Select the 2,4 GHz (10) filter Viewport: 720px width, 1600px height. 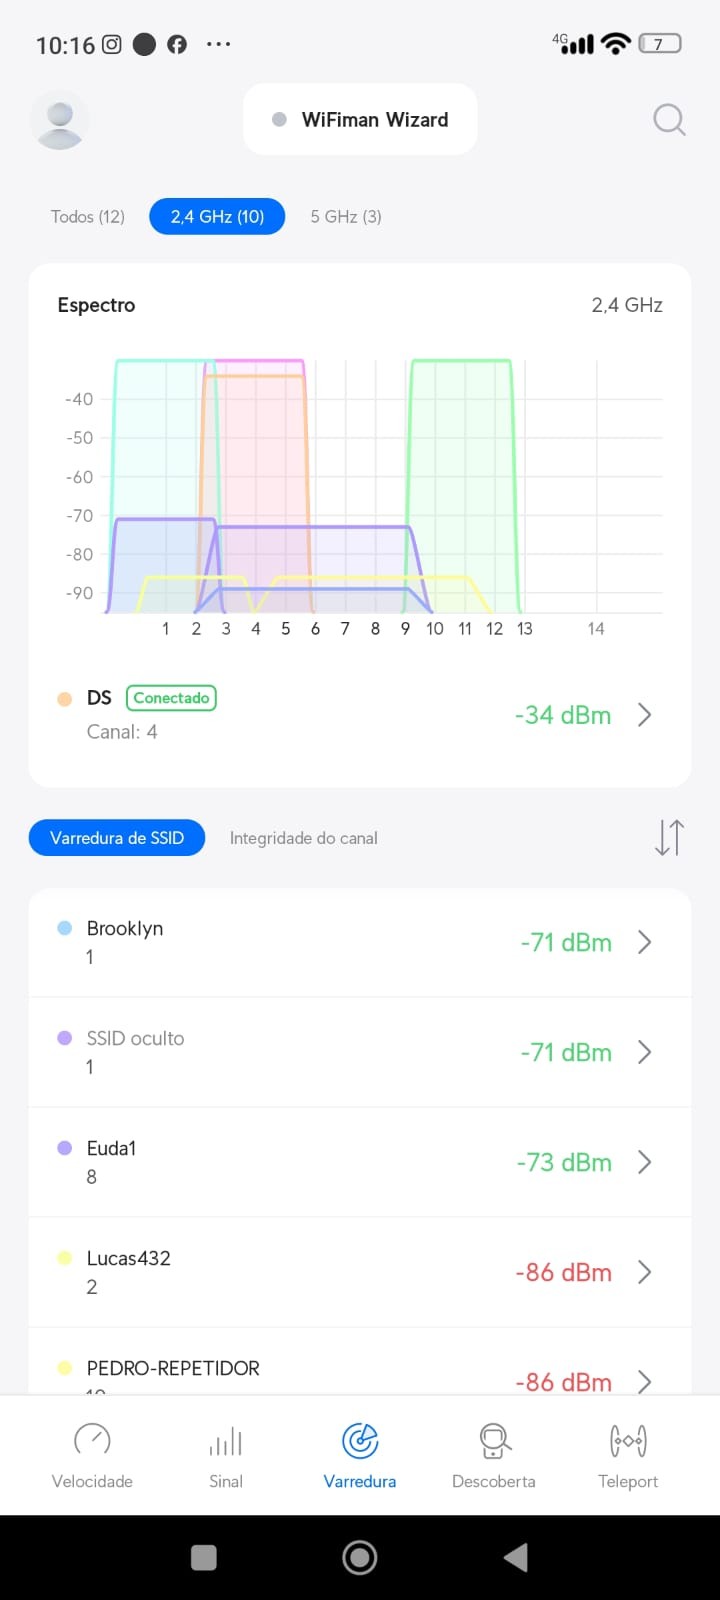point(217,217)
